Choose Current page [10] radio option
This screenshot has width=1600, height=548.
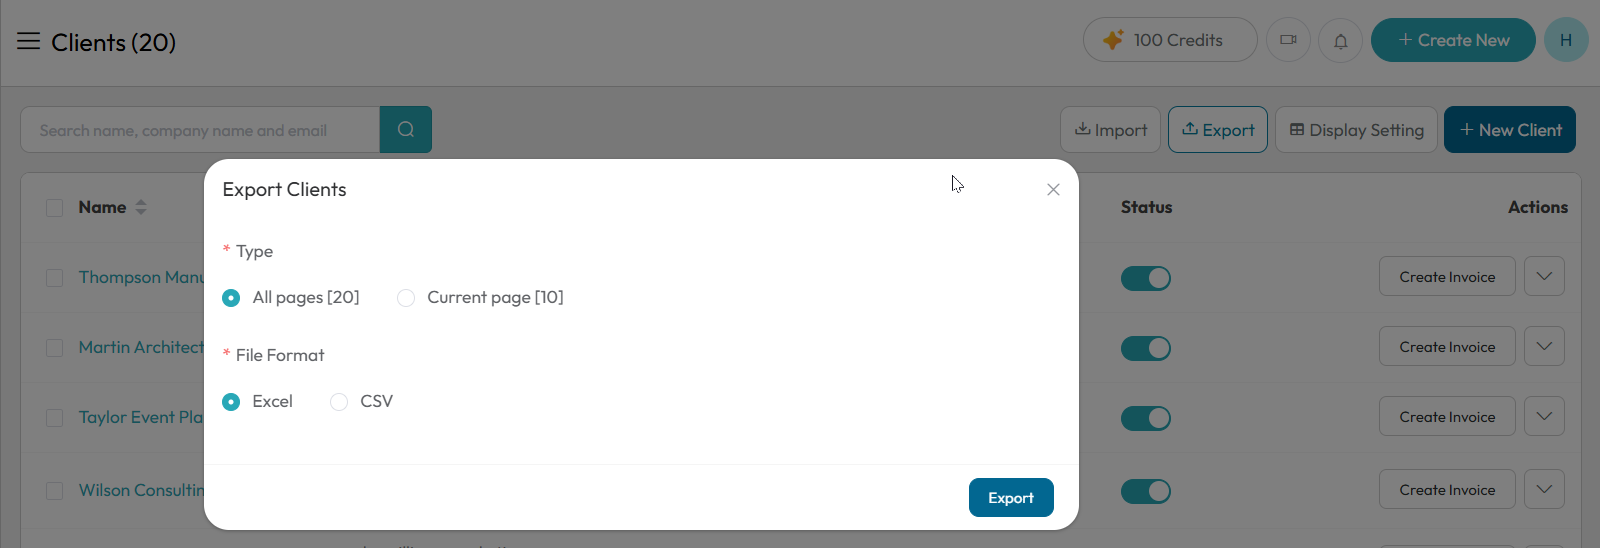pyautogui.click(x=406, y=298)
